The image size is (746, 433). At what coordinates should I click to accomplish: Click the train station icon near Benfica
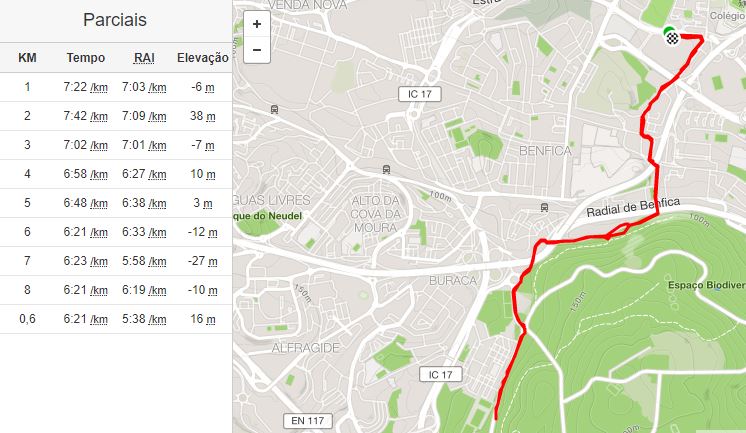[x=544, y=207]
